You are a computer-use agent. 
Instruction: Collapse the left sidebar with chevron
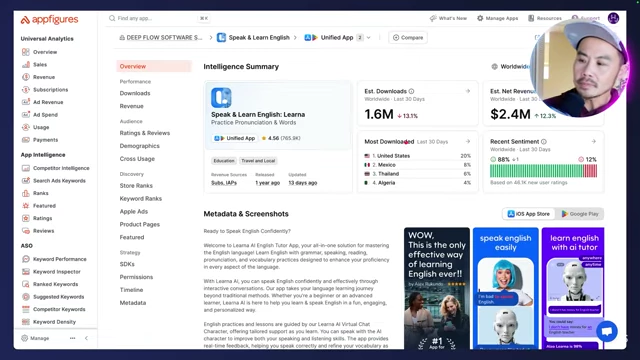pos(86,338)
